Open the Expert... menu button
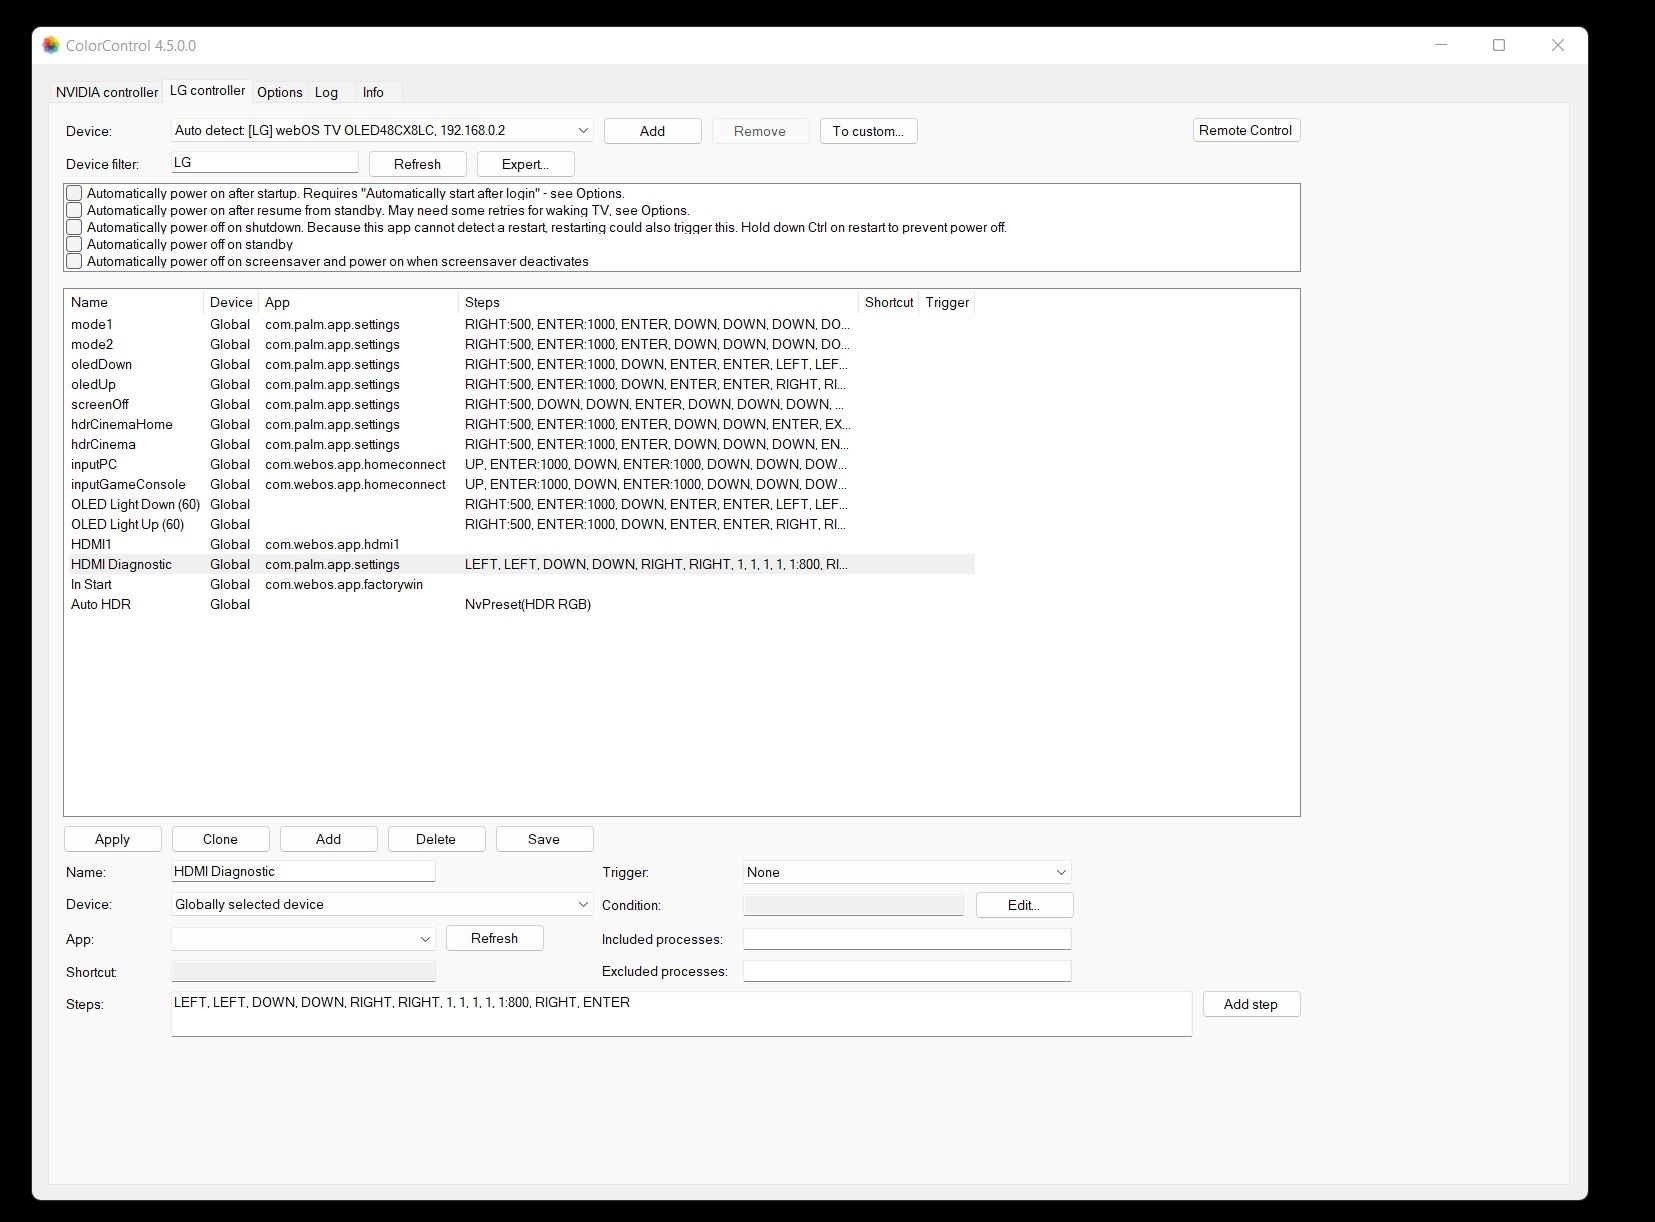This screenshot has height=1222, width=1655. (525, 164)
